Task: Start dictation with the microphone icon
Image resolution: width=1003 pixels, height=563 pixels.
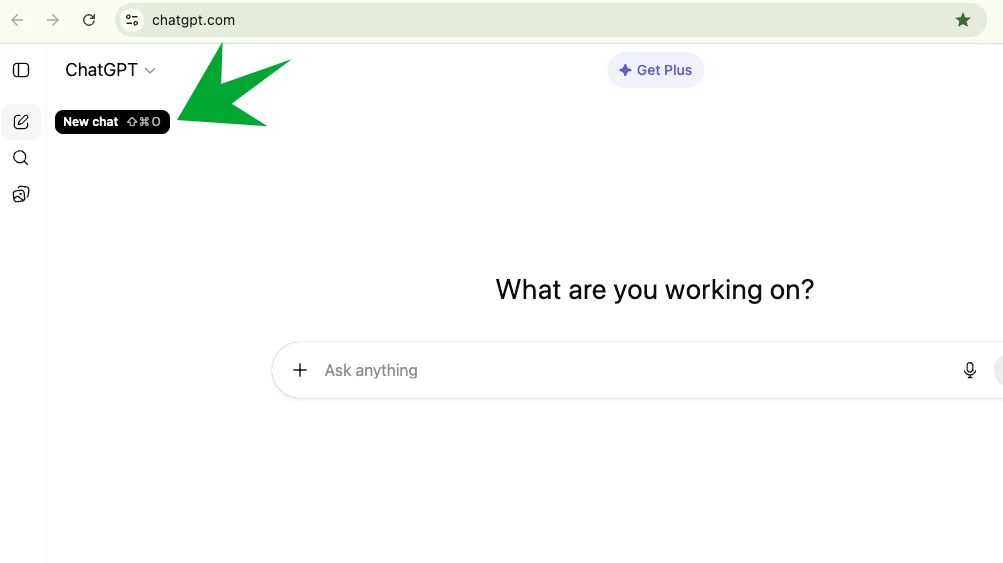Action: [x=969, y=370]
